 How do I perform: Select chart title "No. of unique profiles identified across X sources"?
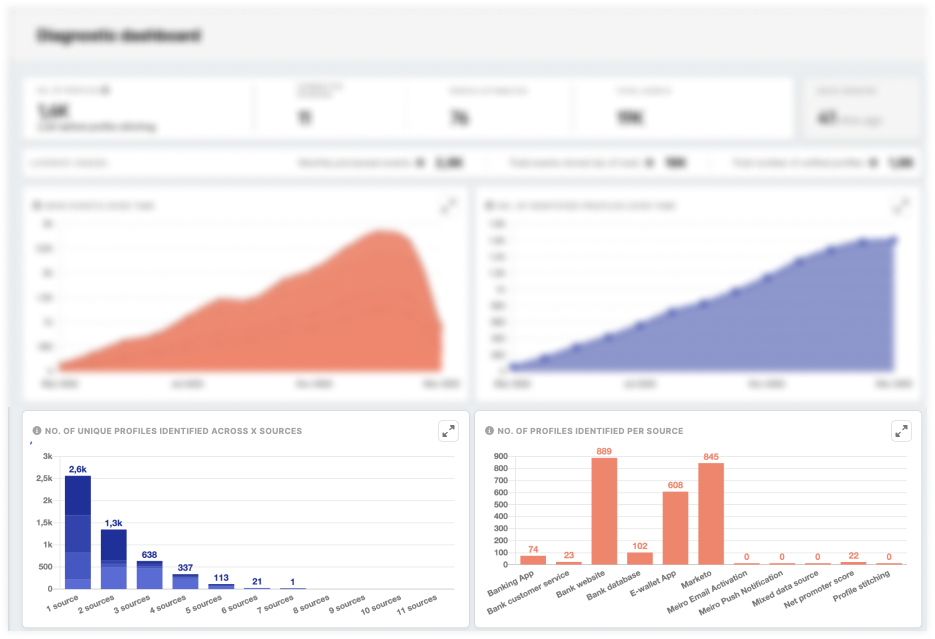(174, 431)
